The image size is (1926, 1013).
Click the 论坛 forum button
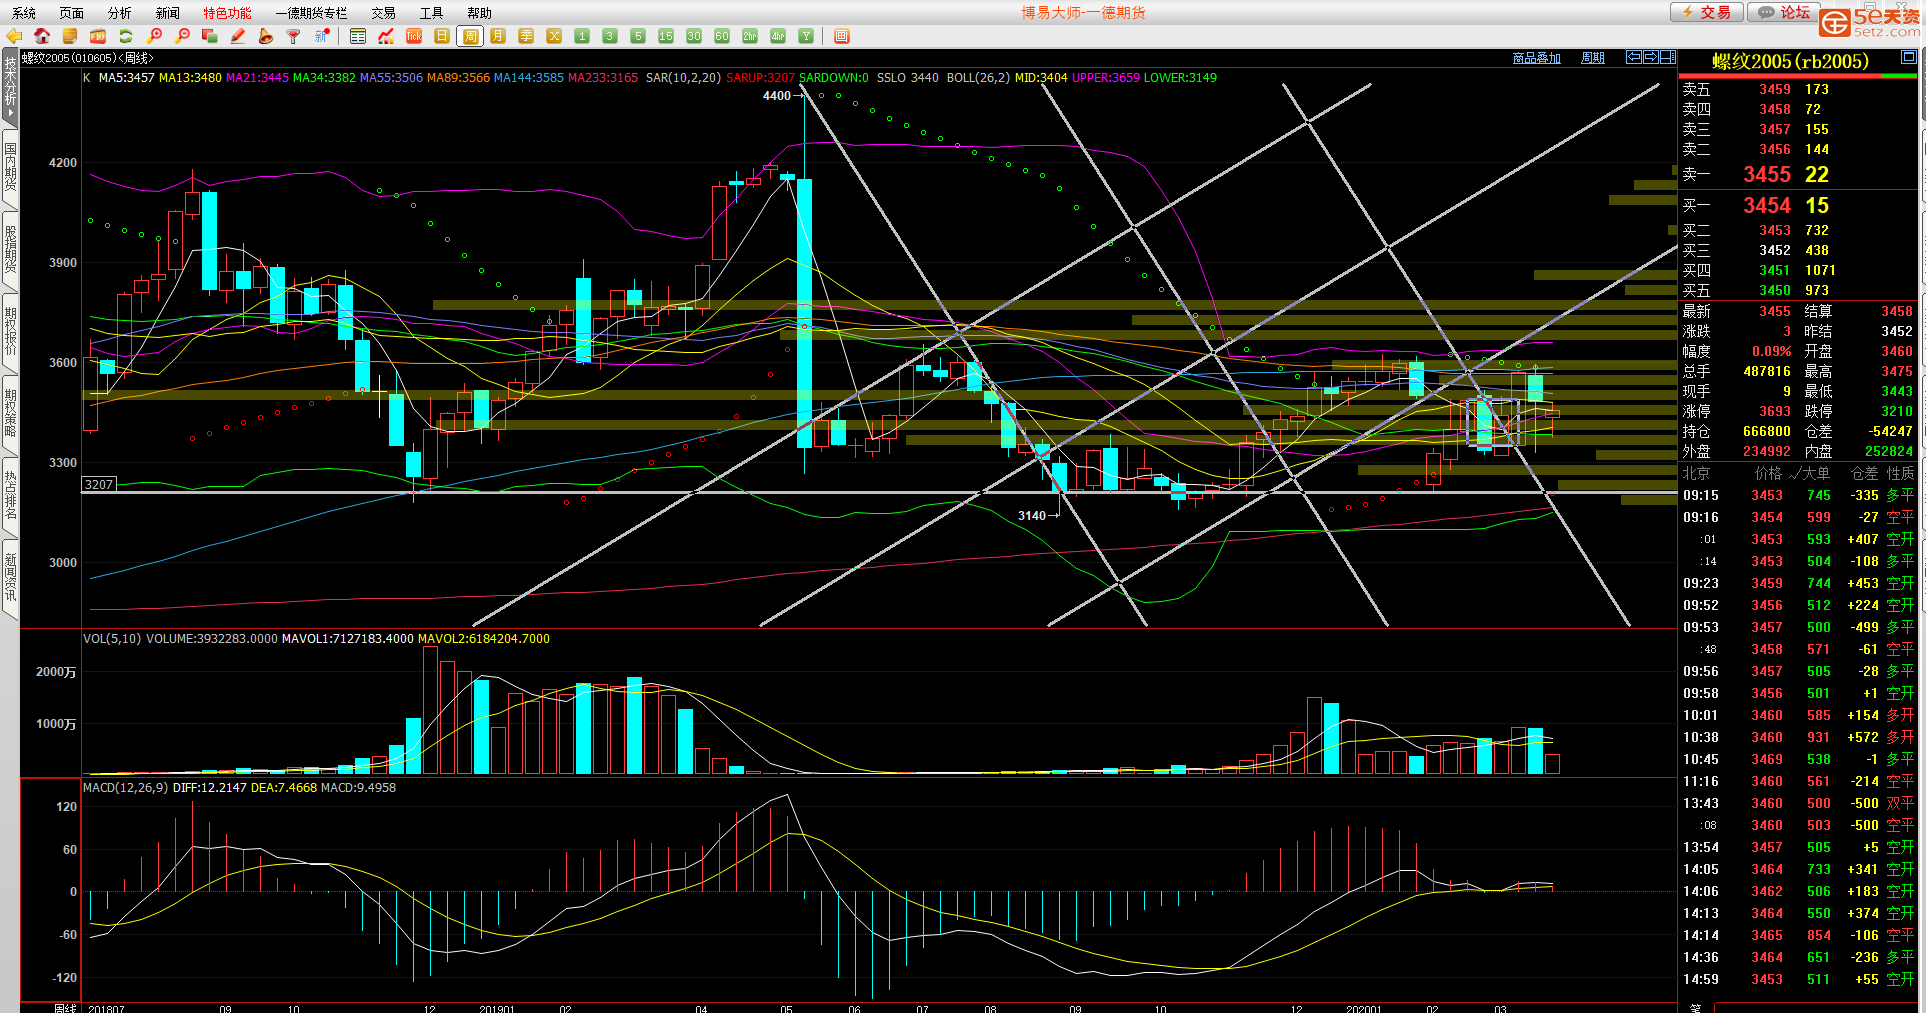[x=1785, y=12]
